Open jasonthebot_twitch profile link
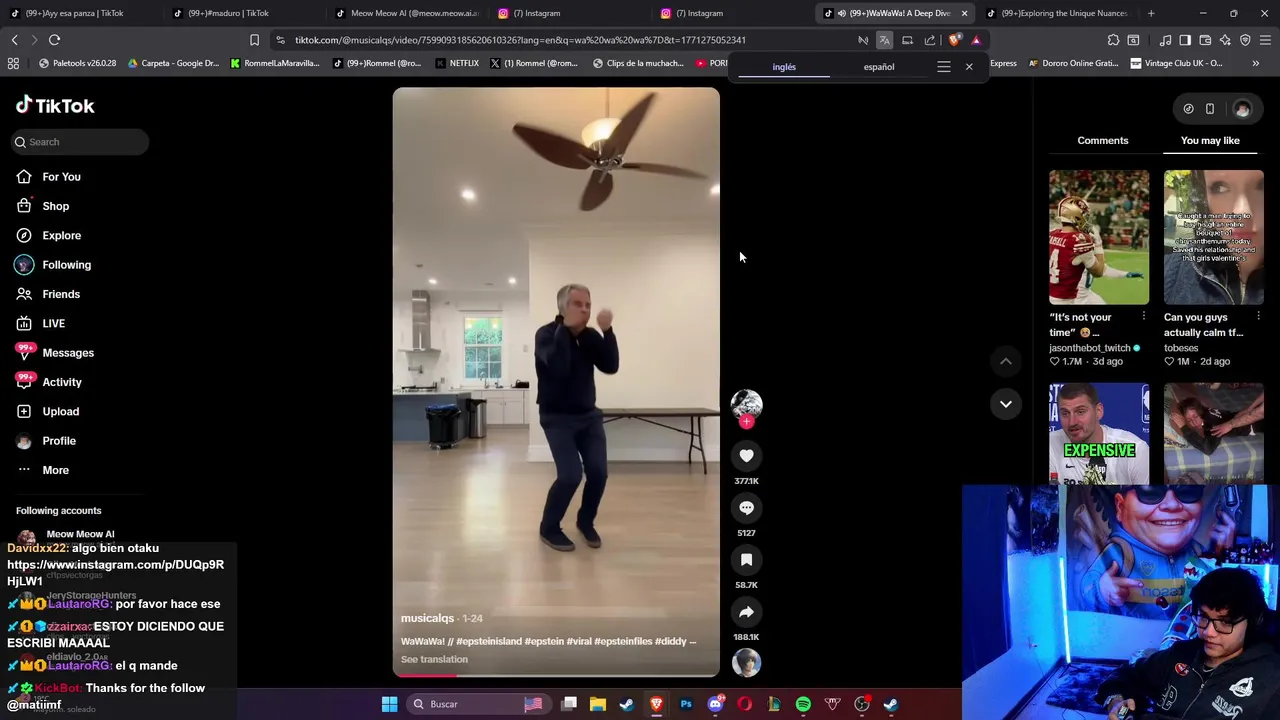Image resolution: width=1280 pixels, height=720 pixels. click(x=1089, y=348)
